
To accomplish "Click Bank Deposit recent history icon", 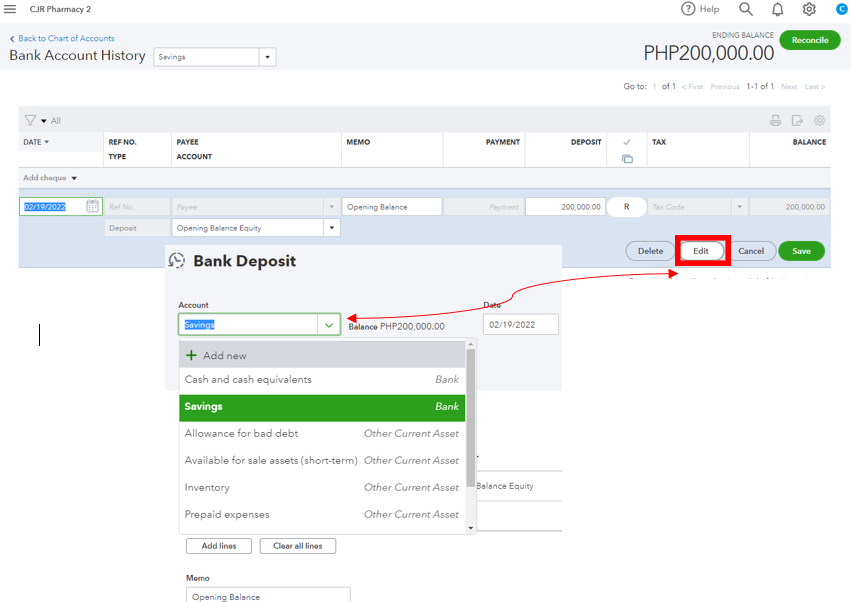I will point(177,261).
